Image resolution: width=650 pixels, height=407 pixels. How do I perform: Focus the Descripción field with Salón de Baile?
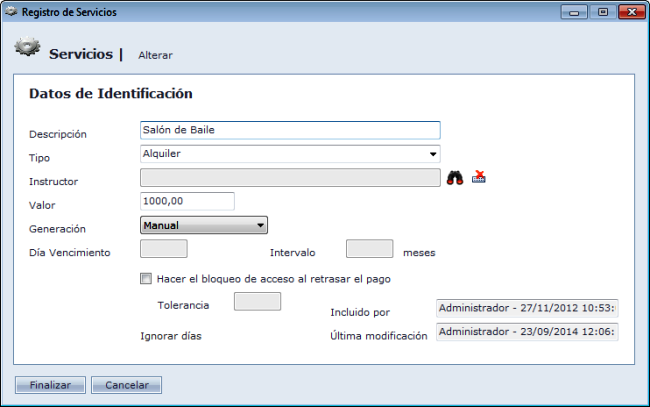[290, 130]
